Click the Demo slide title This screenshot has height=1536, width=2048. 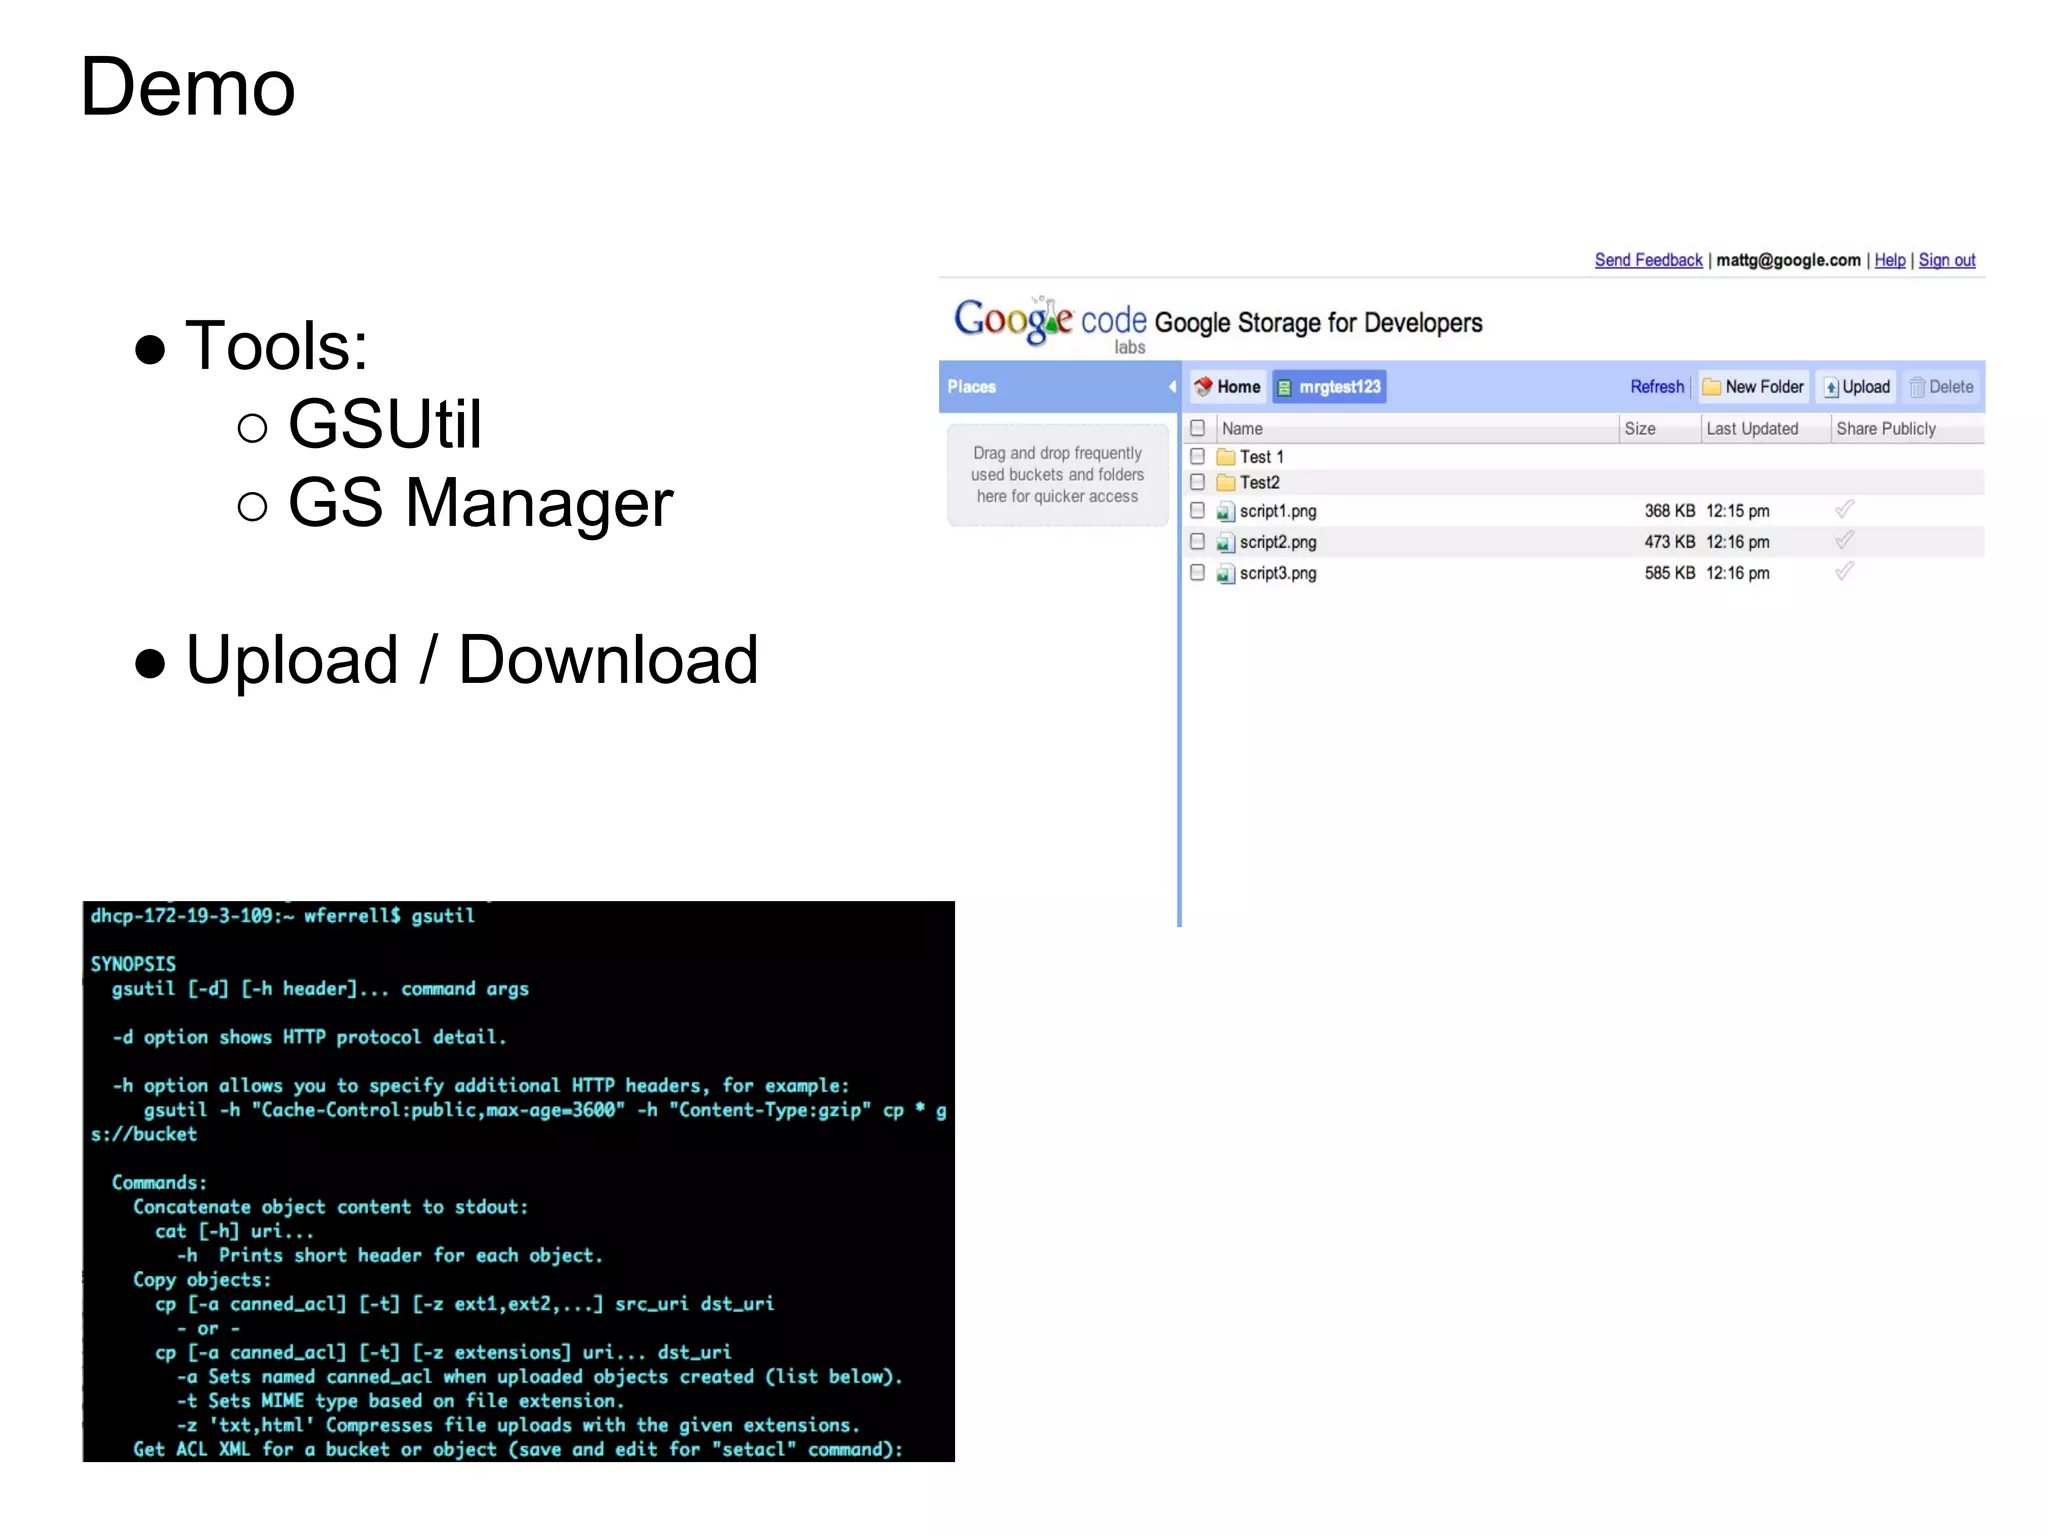pos(188,87)
